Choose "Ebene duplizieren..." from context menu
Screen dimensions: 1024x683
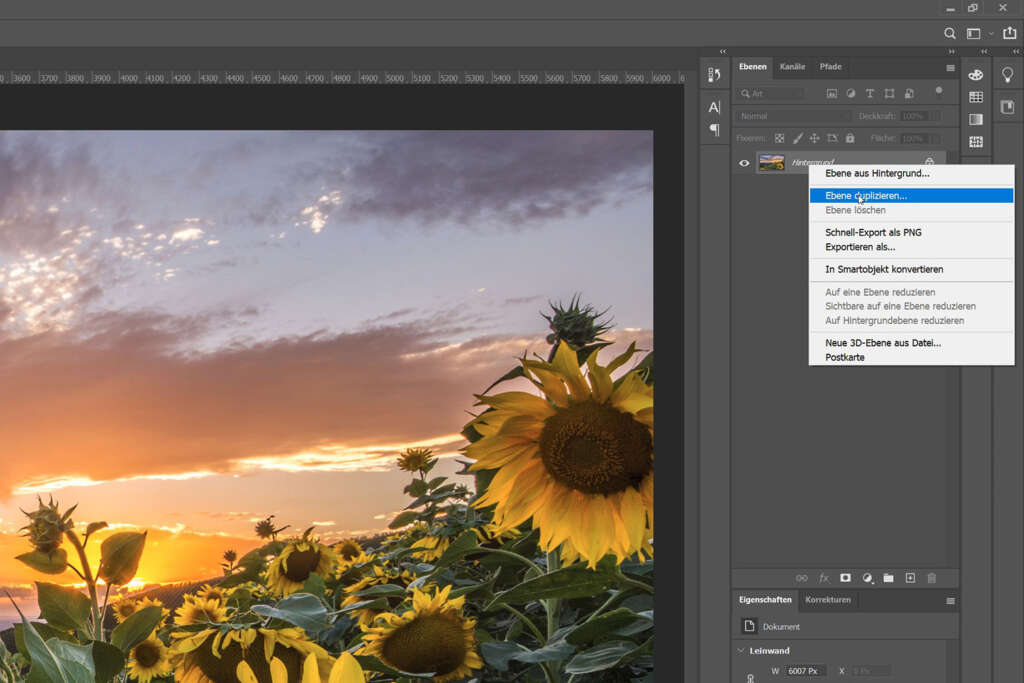866,196
